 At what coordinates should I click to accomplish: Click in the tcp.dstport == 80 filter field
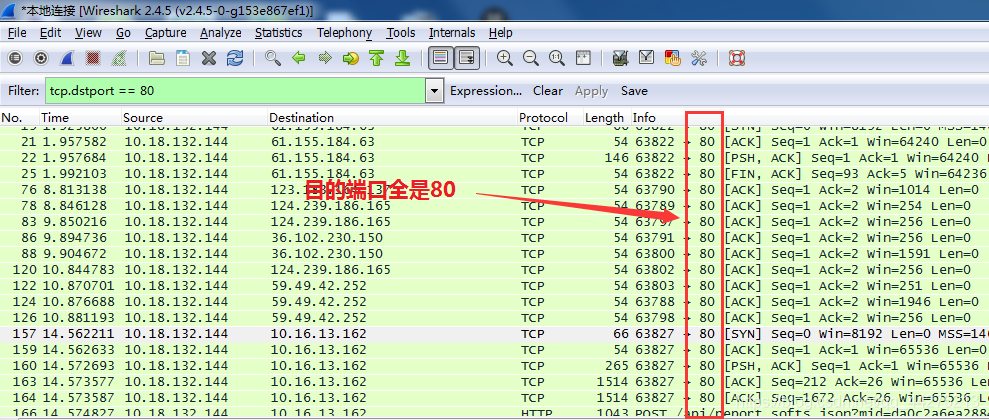235,91
